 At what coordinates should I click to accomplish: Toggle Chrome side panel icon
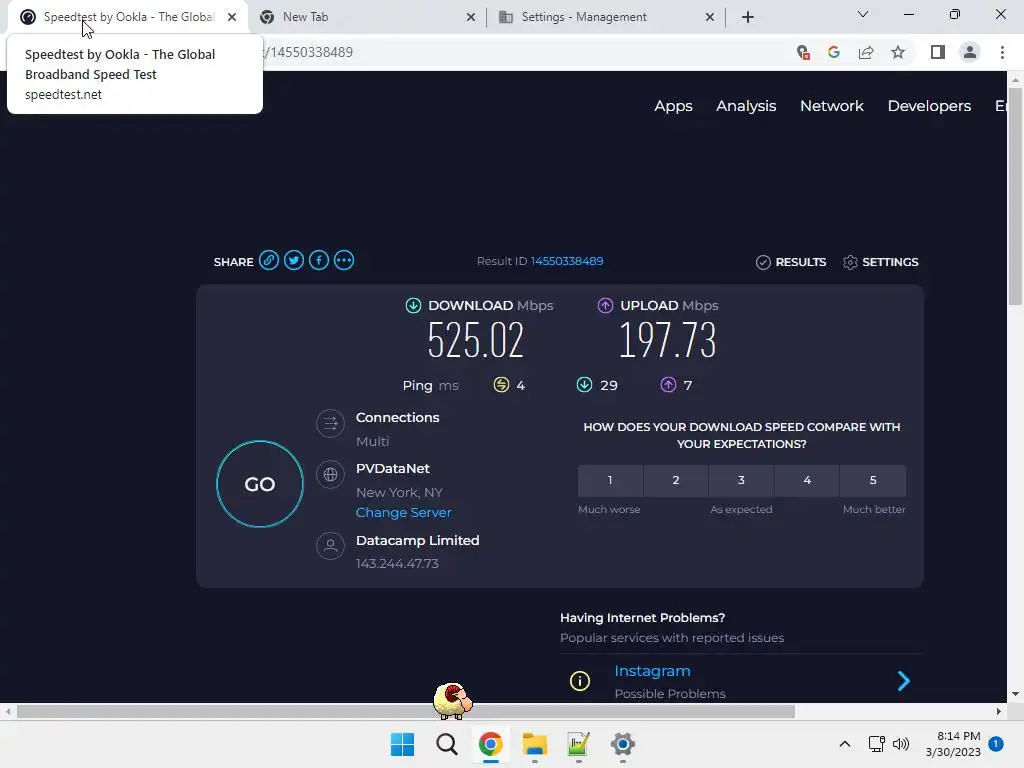tap(938, 52)
